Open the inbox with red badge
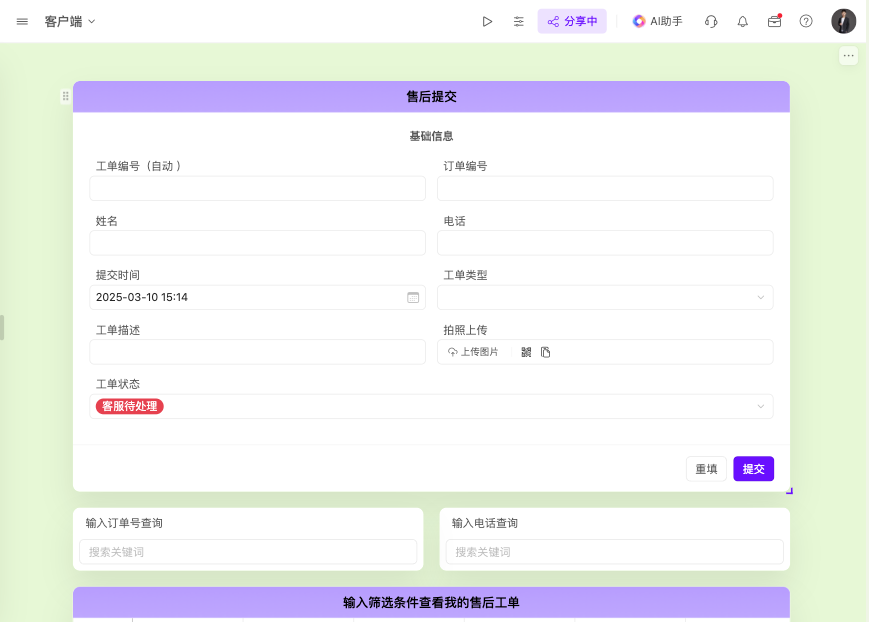 tap(774, 20)
